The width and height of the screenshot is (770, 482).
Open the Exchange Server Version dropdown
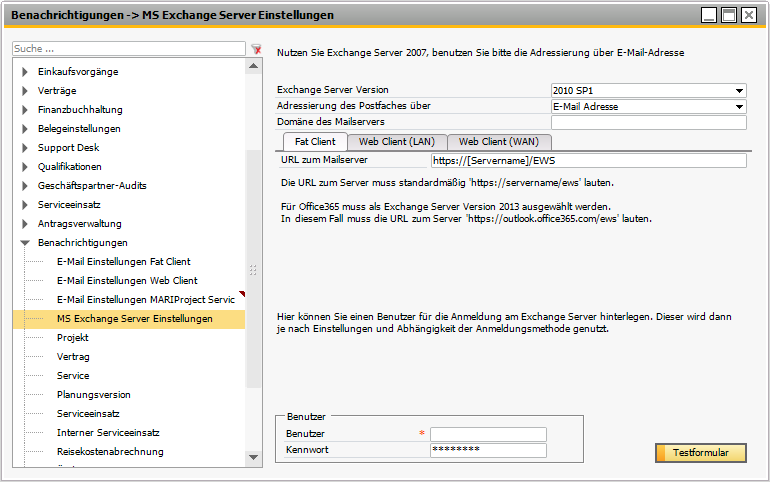740,91
